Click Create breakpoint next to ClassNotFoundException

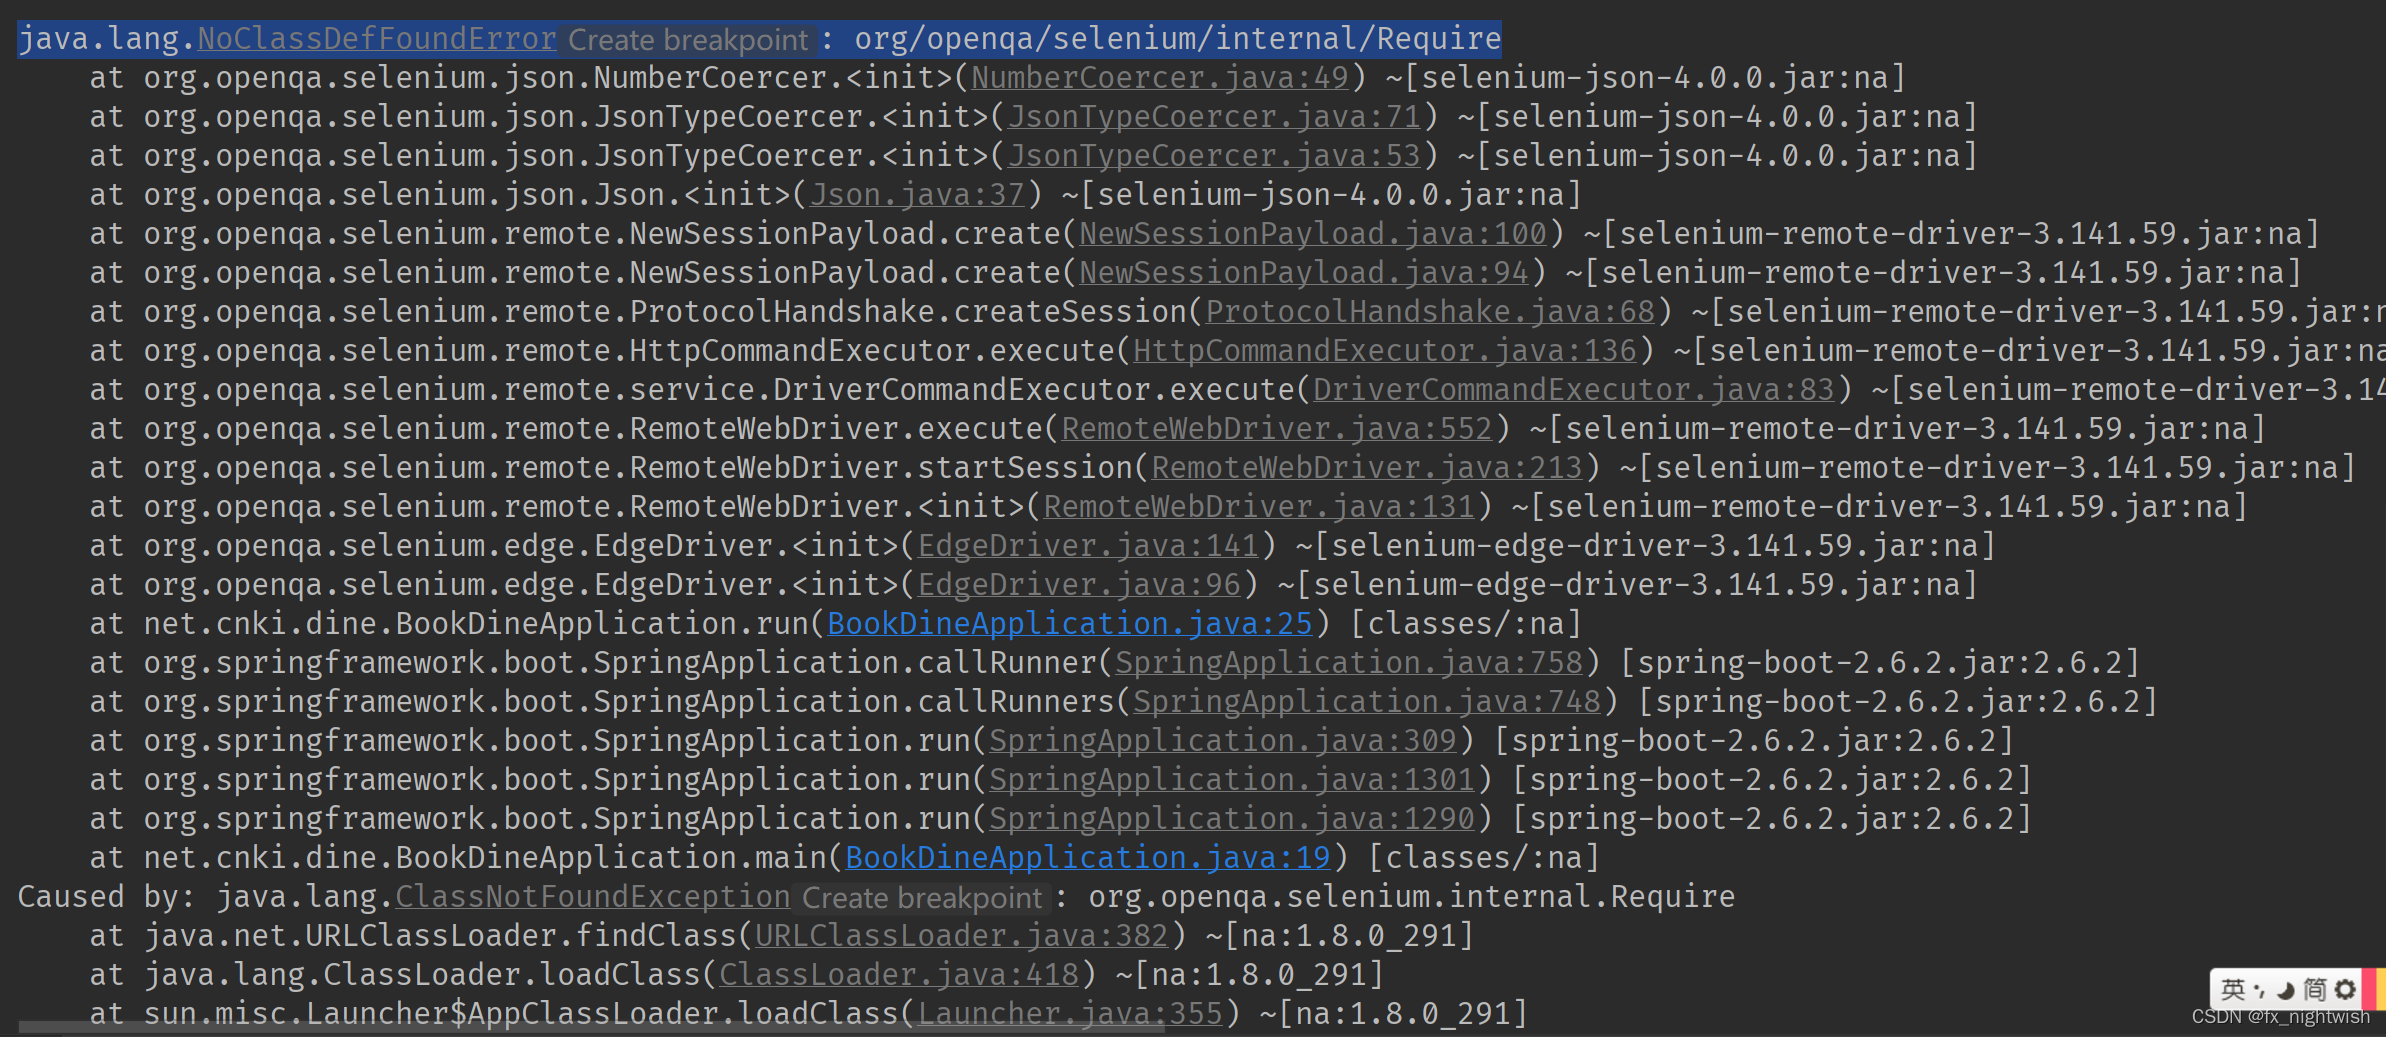click(x=922, y=897)
